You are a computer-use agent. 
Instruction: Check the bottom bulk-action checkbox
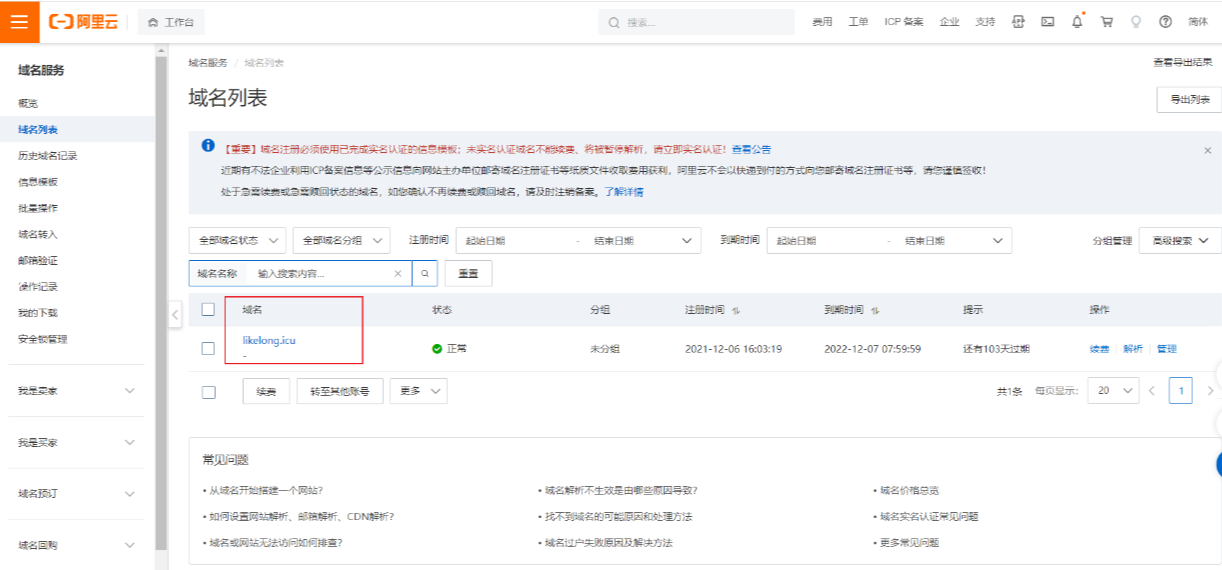tap(208, 392)
